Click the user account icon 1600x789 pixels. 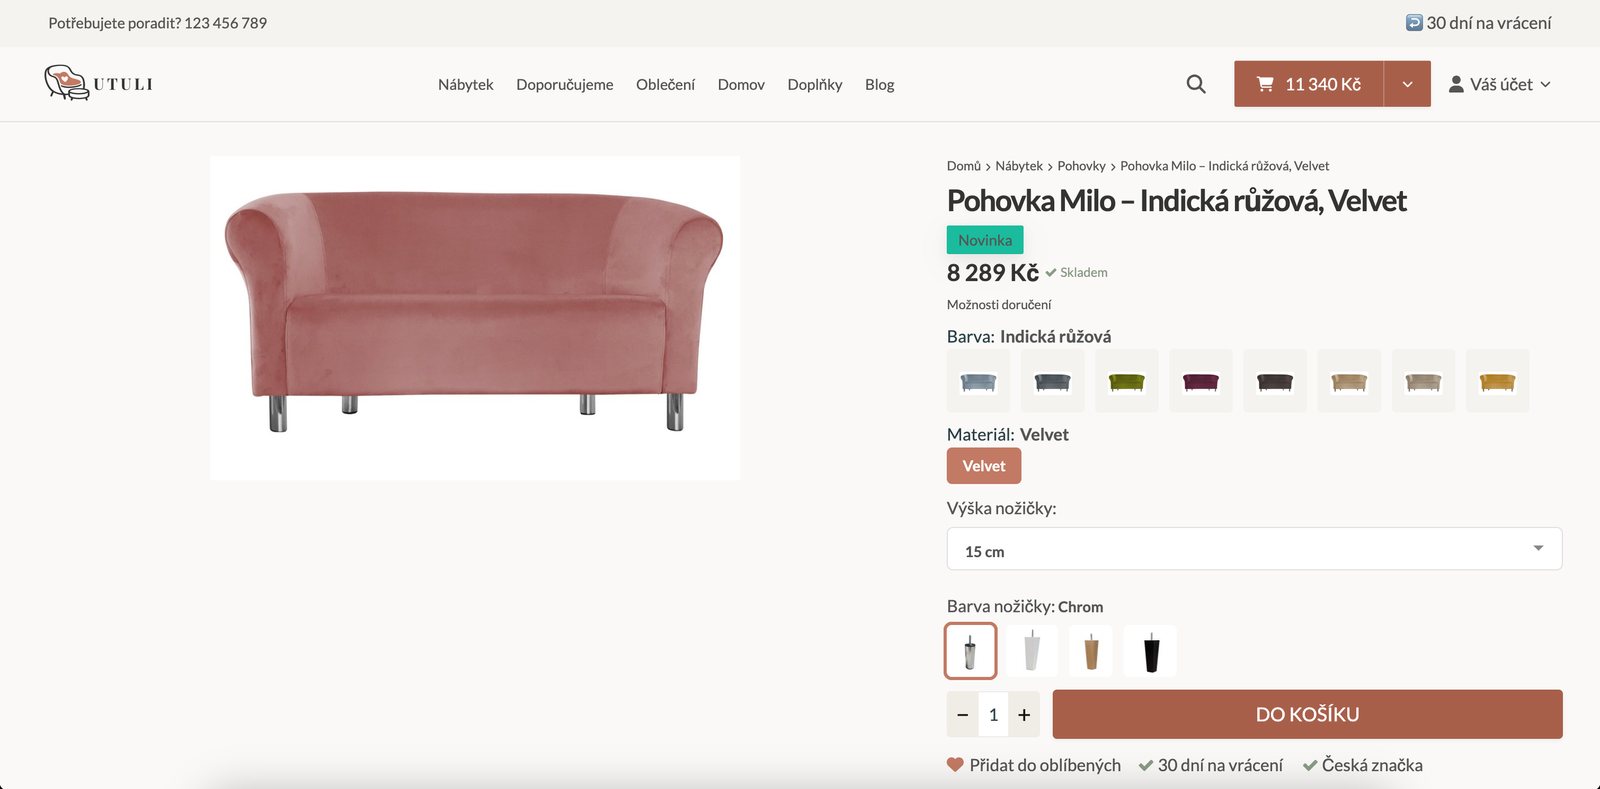pyautogui.click(x=1456, y=84)
